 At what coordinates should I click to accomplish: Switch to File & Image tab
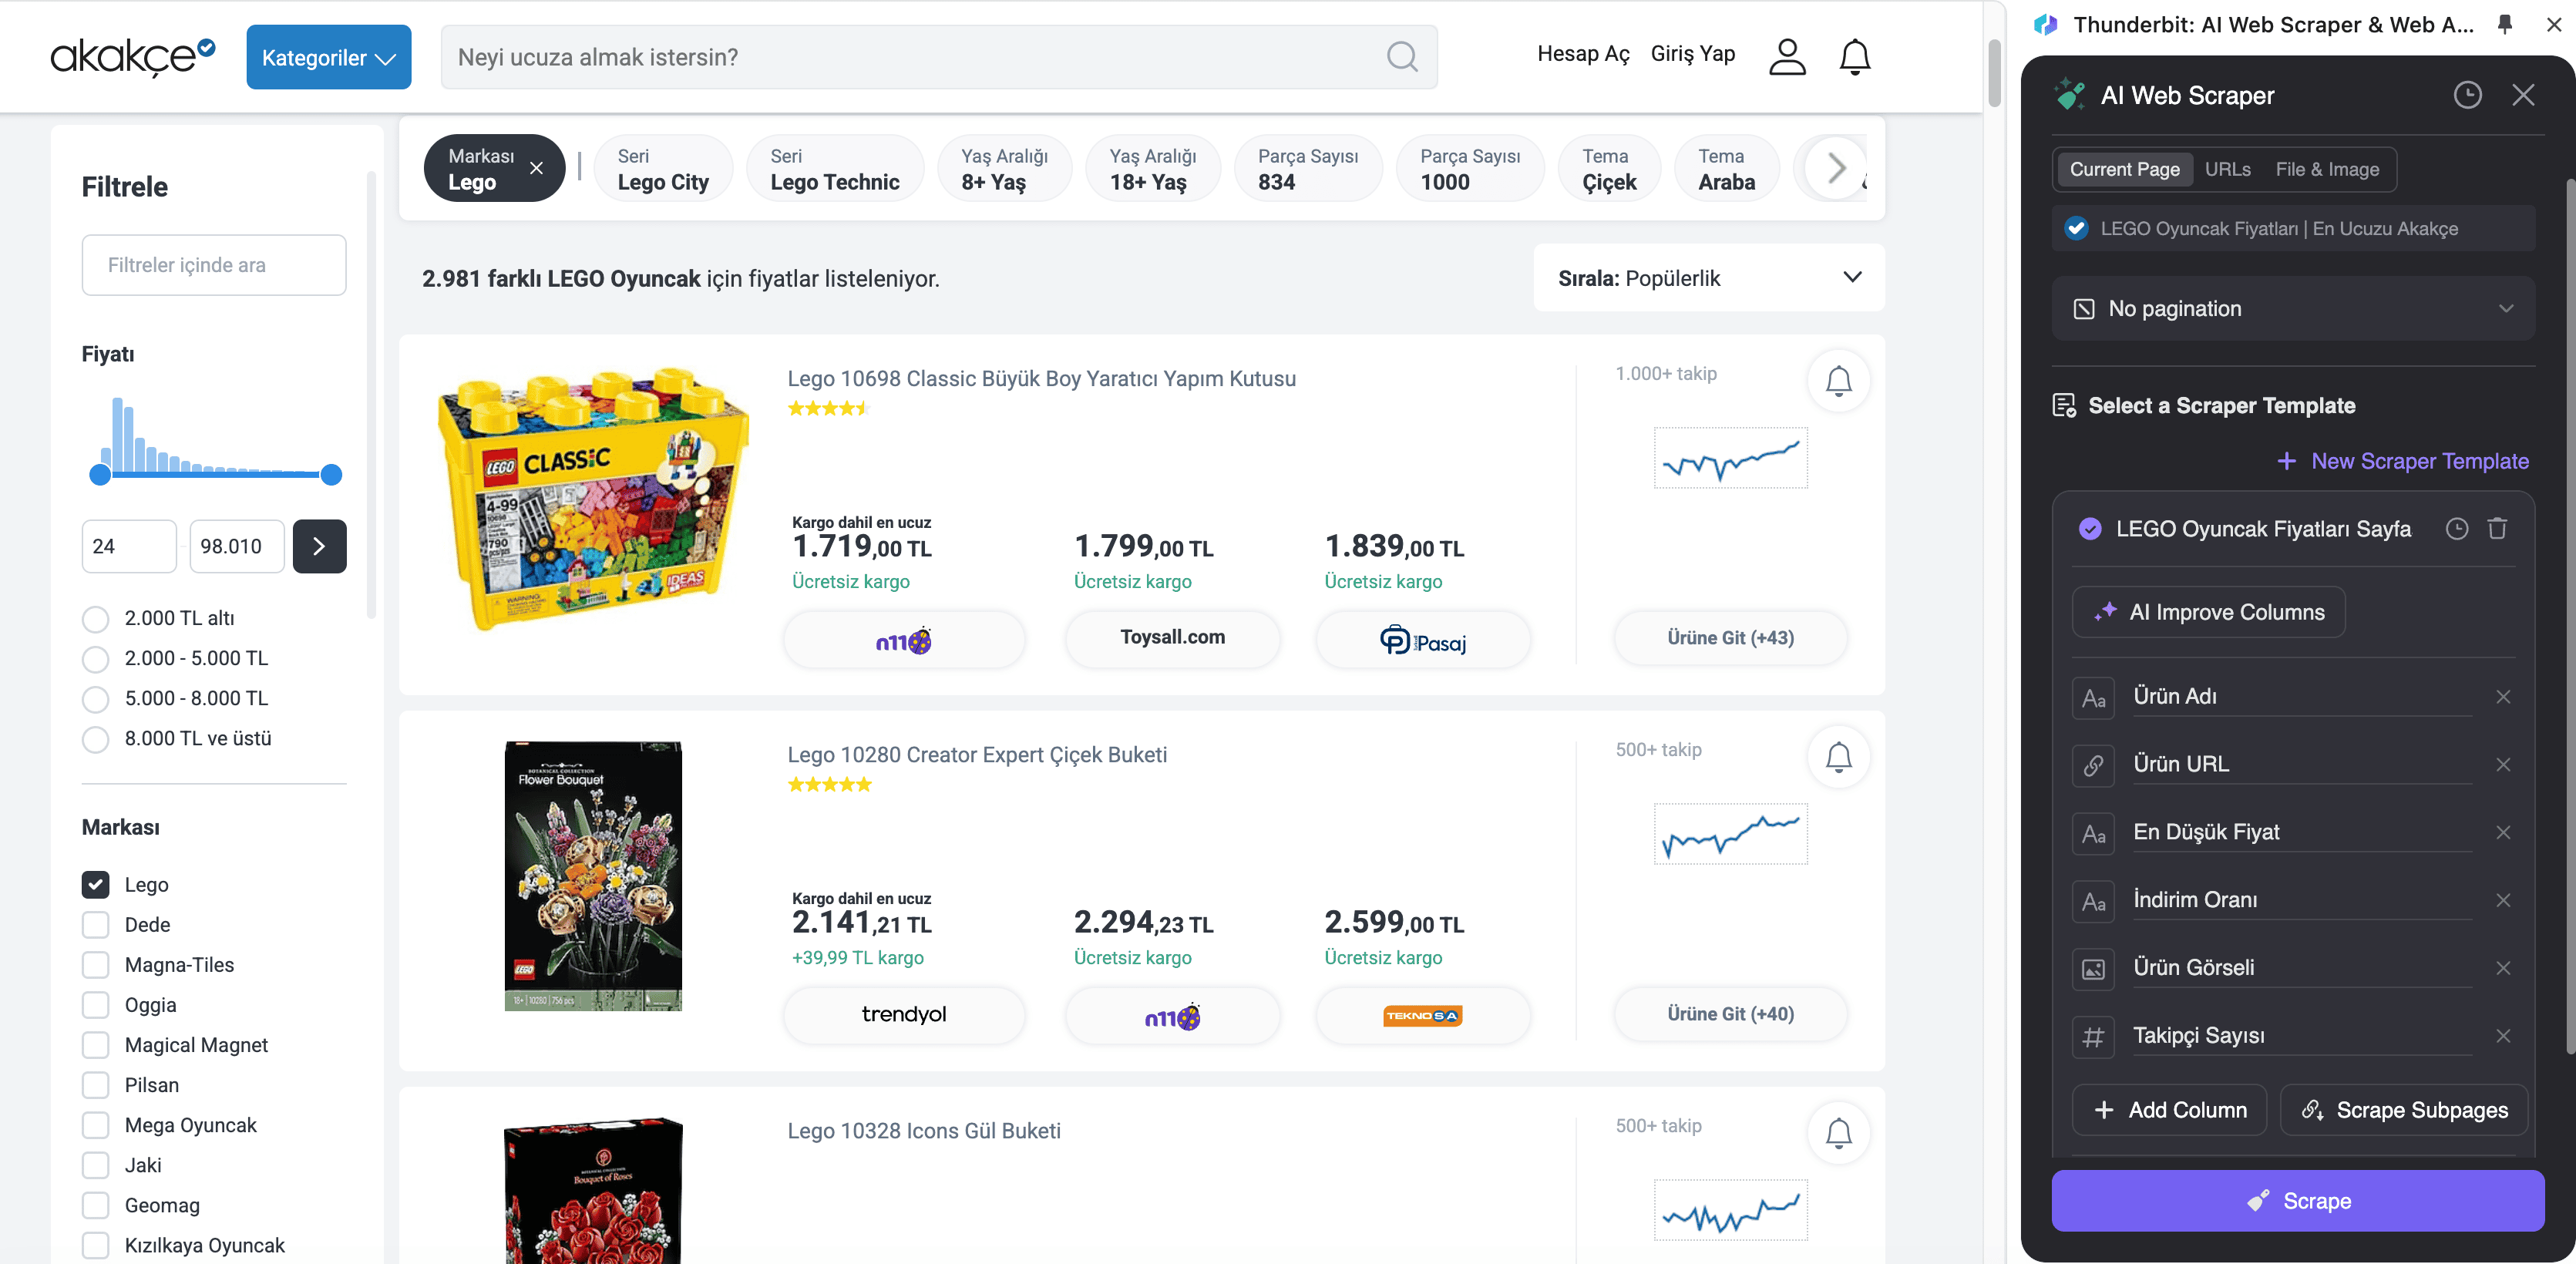[2326, 169]
